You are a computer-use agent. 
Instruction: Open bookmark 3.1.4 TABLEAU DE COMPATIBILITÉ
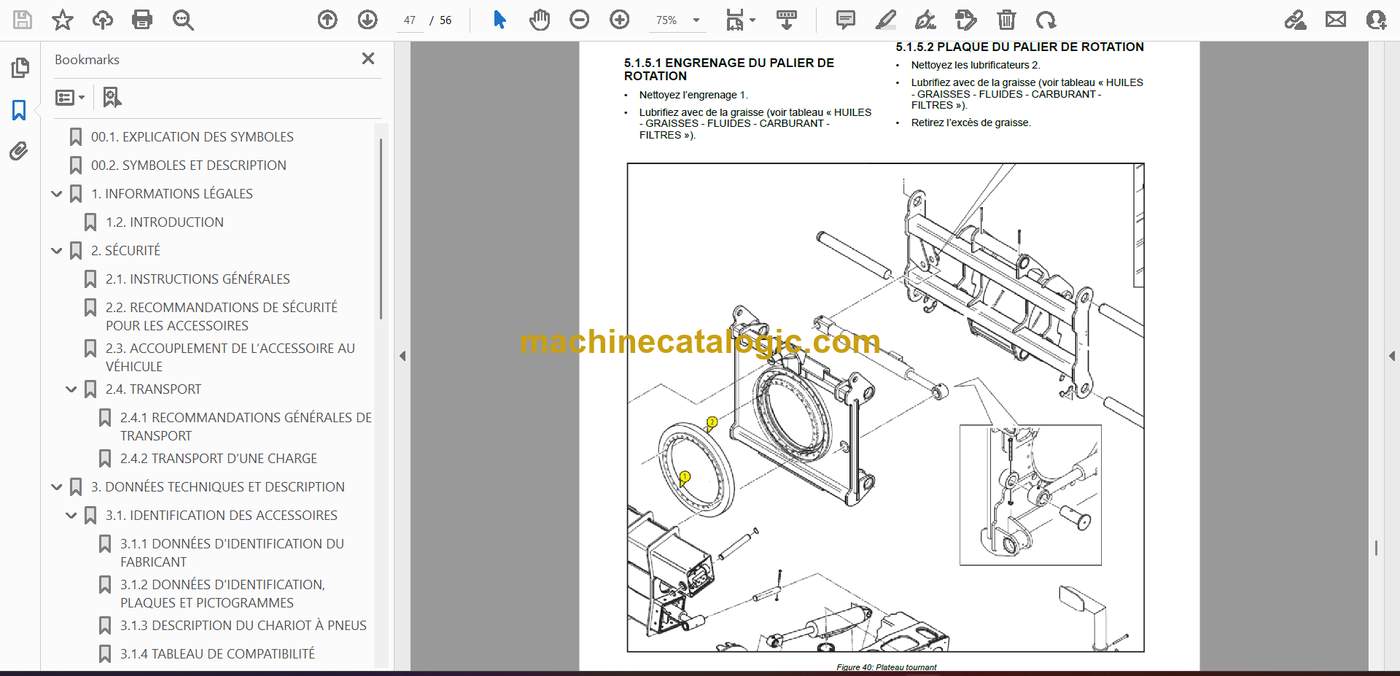(217, 654)
